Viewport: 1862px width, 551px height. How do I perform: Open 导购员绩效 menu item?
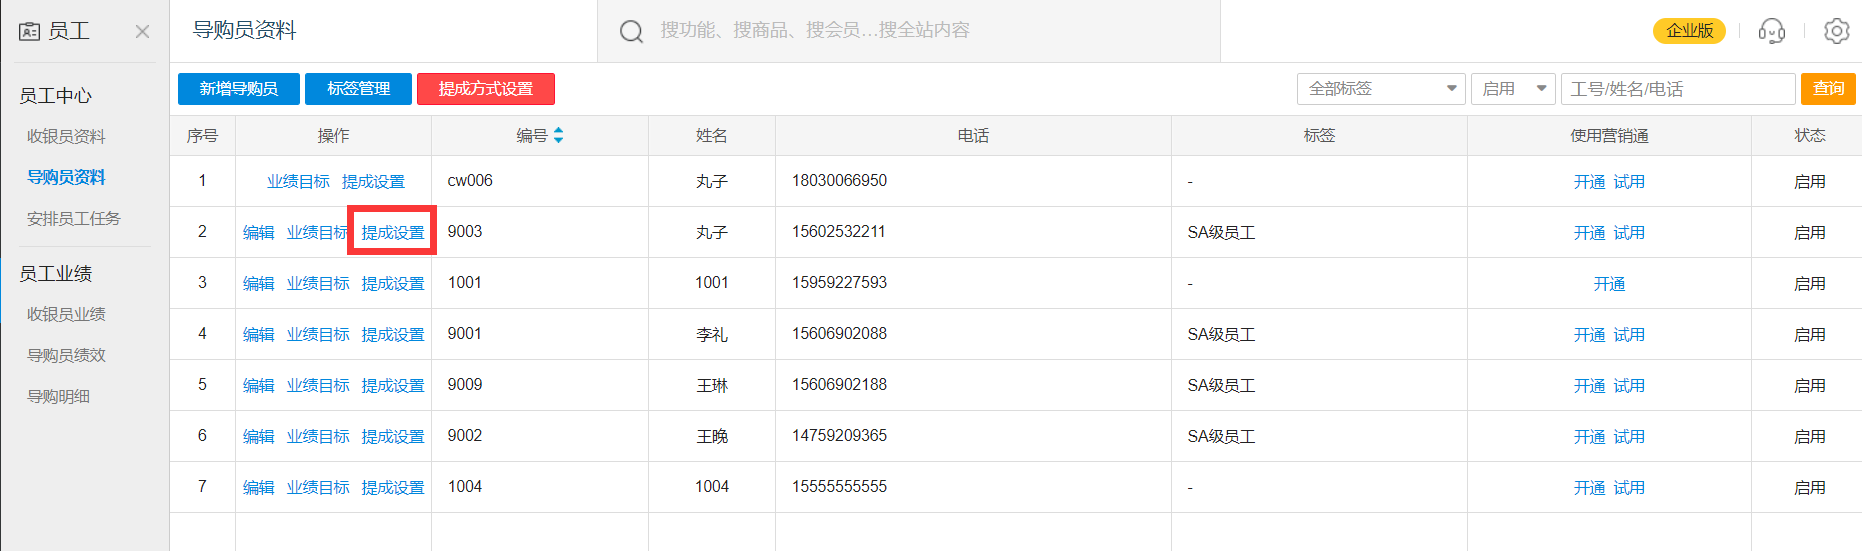click(66, 355)
